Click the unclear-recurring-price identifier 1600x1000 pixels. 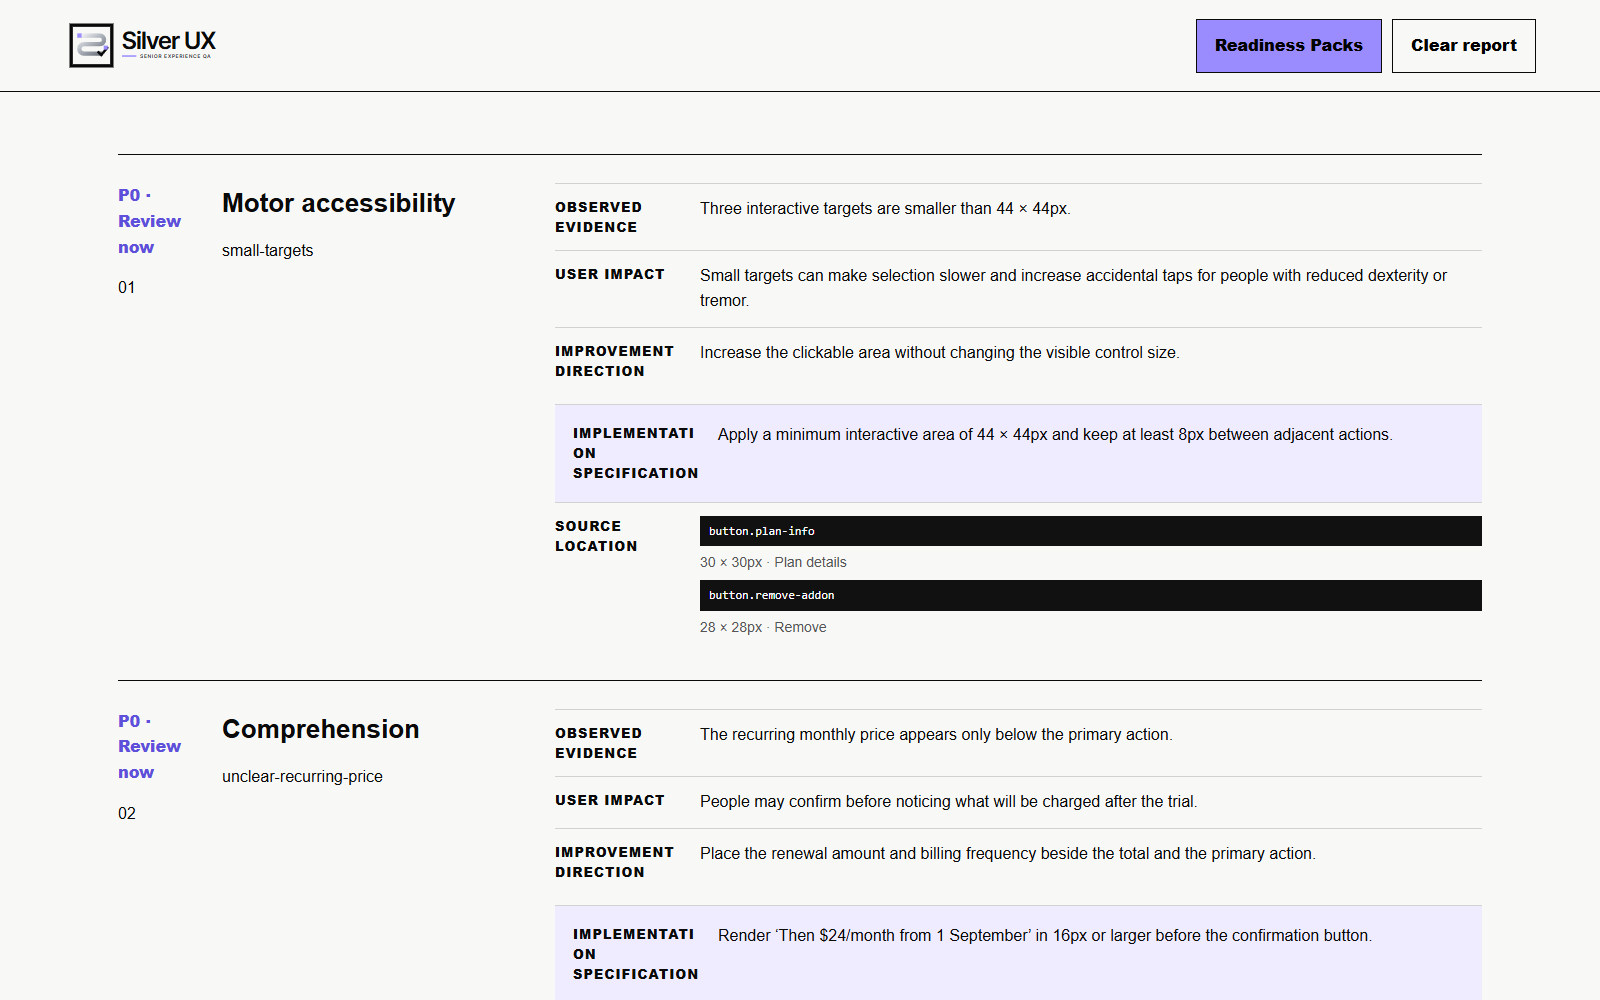coord(302,776)
